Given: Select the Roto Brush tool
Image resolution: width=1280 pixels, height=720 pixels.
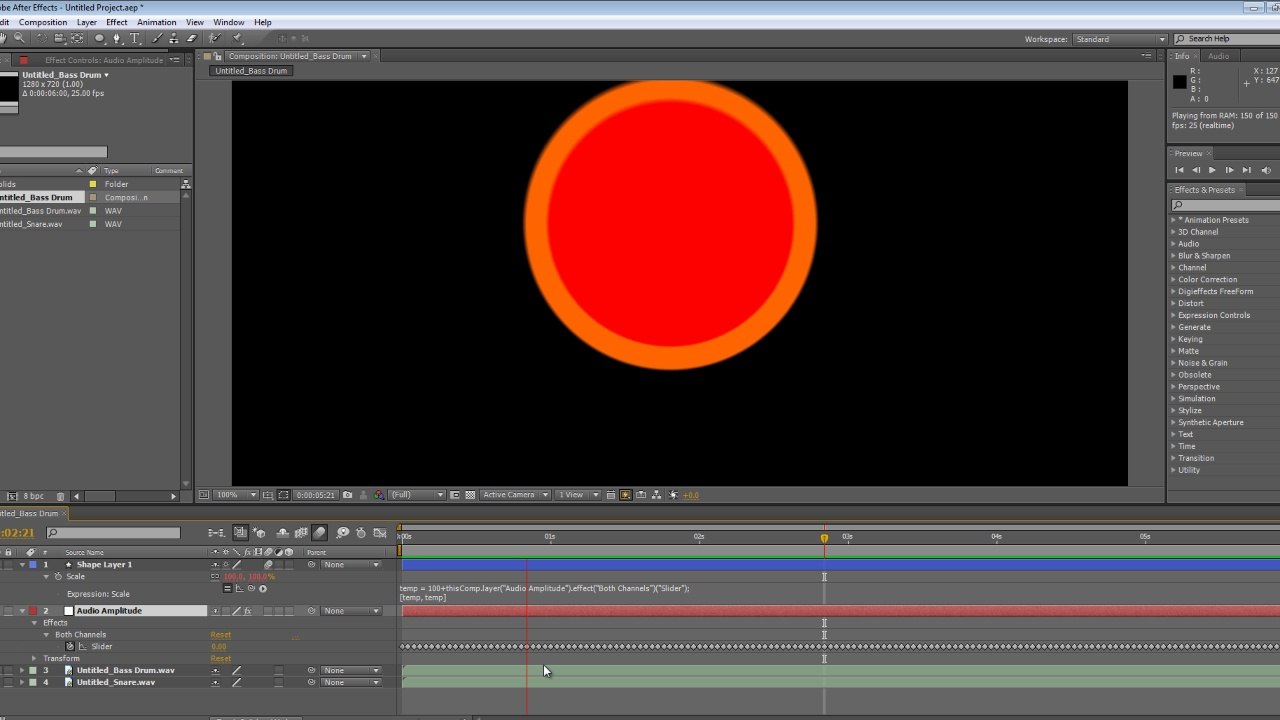Looking at the screenshot, I should pos(215,38).
